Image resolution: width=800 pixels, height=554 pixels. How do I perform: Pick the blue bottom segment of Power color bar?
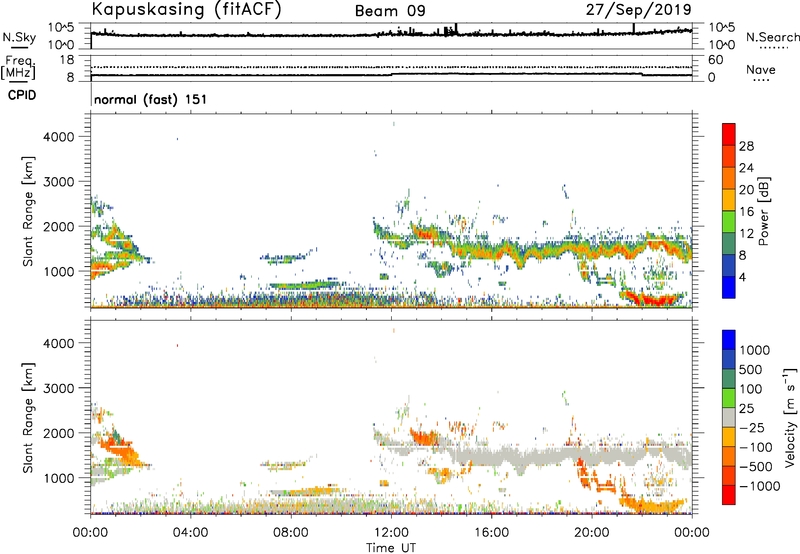click(729, 287)
